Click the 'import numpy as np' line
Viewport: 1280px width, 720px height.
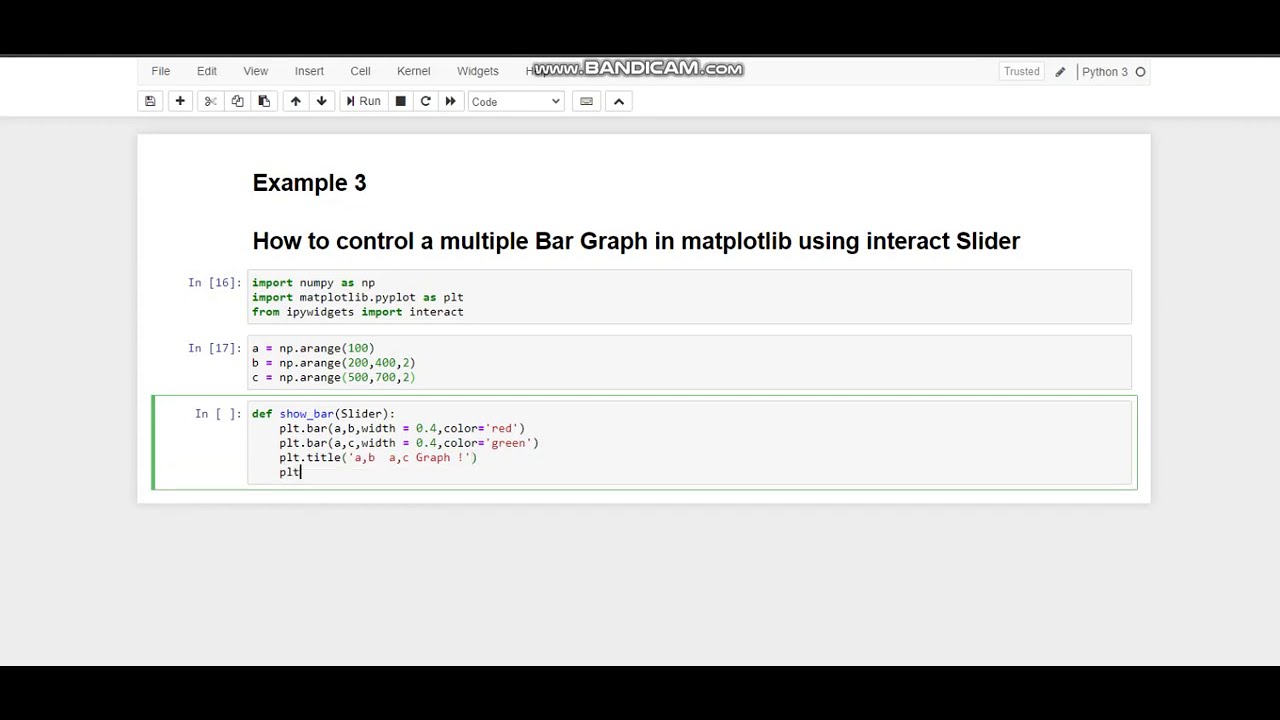[313, 283]
